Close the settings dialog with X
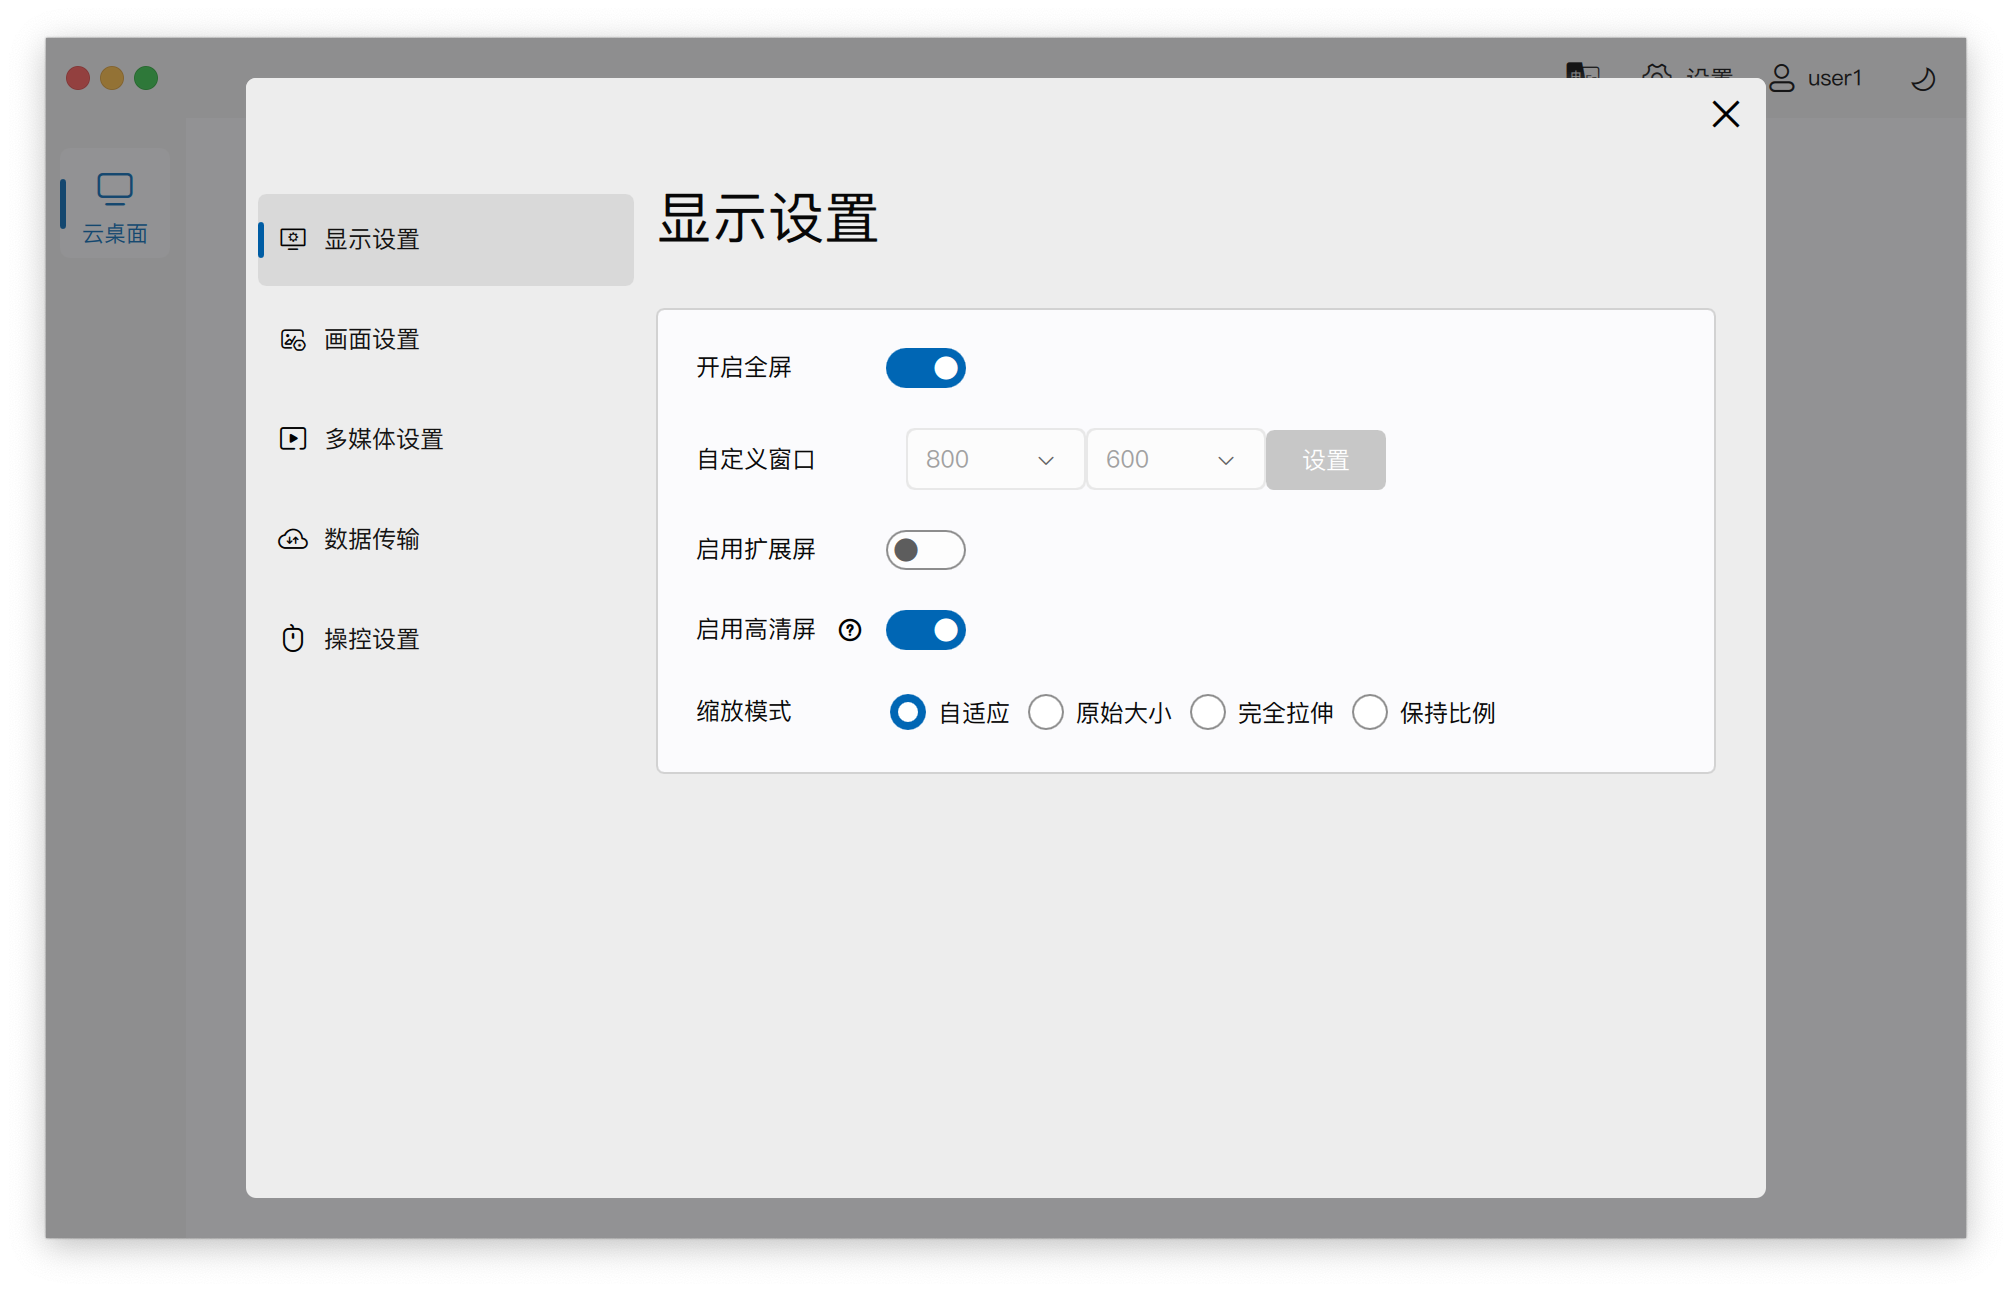 (1726, 114)
